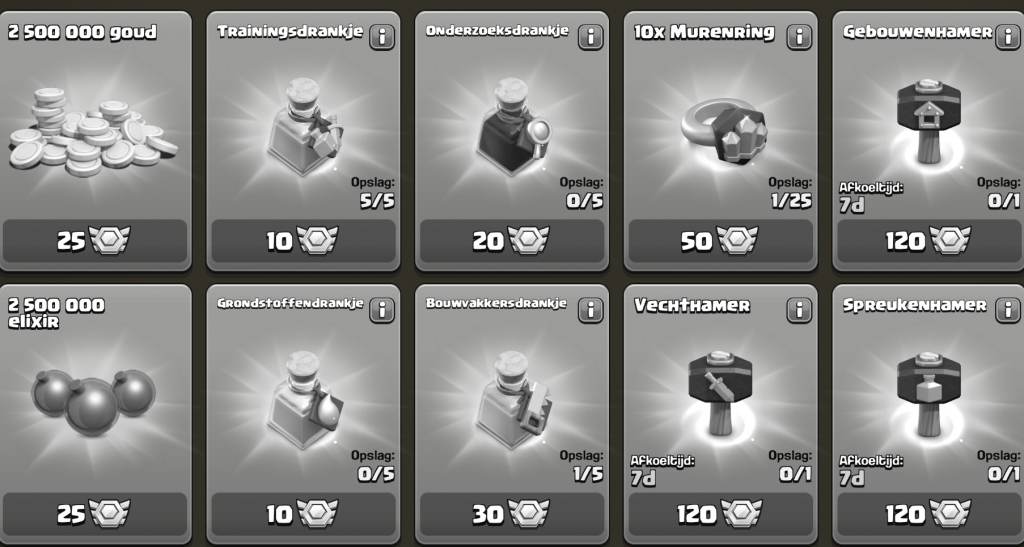Buy 10x Murenring for 50 medals
1024x547 pixels.
point(720,241)
